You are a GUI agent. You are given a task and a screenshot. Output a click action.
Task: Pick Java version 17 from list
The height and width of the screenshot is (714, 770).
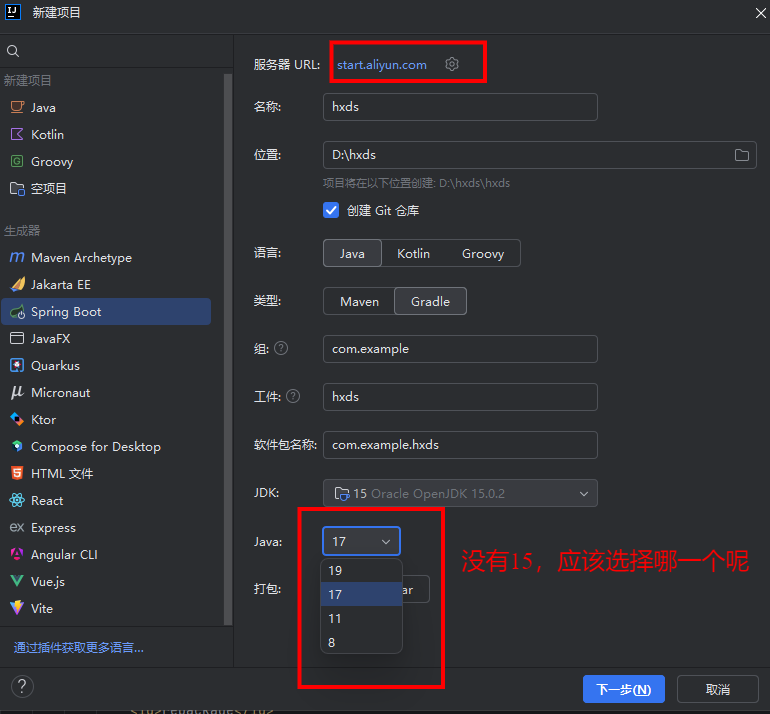pos(361,594)
